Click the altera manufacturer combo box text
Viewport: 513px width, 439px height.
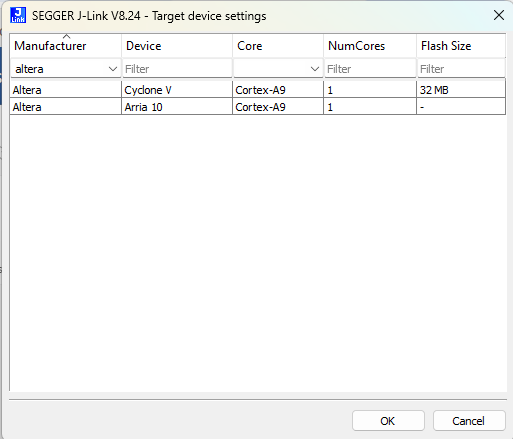[x=29, y=69]
